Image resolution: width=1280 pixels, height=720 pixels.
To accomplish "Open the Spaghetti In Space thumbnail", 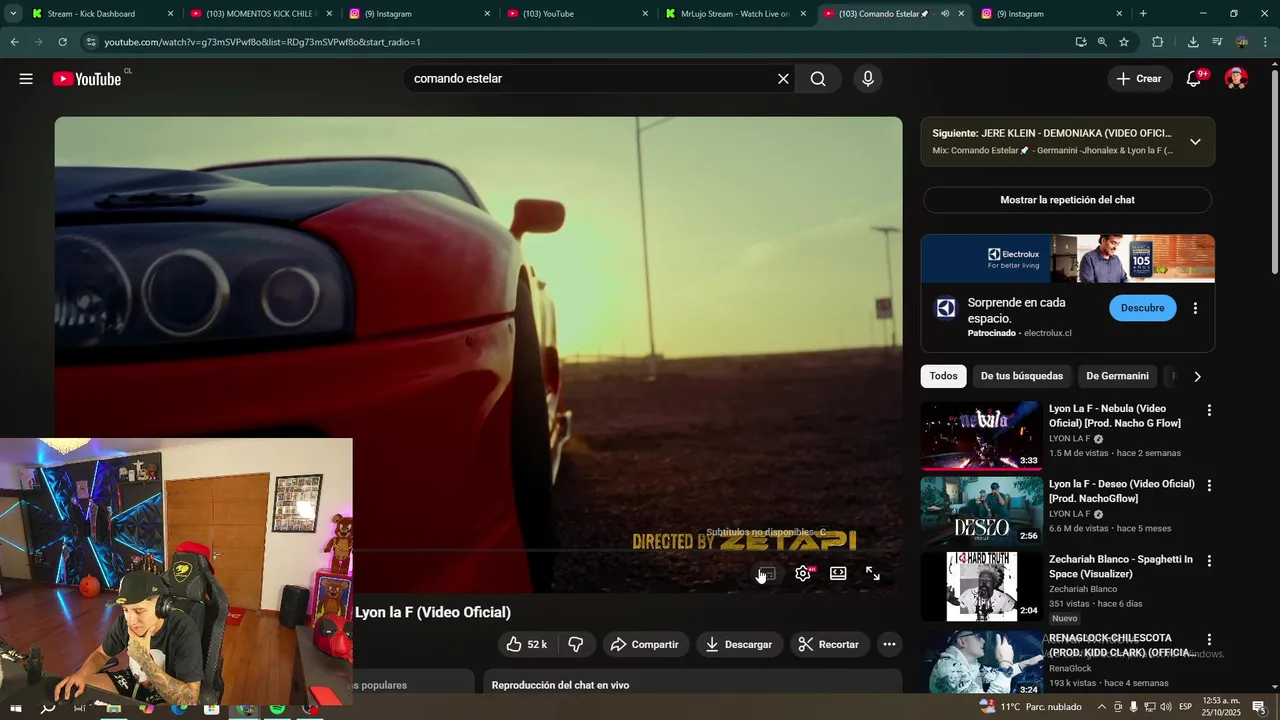I will click(981, 586).
